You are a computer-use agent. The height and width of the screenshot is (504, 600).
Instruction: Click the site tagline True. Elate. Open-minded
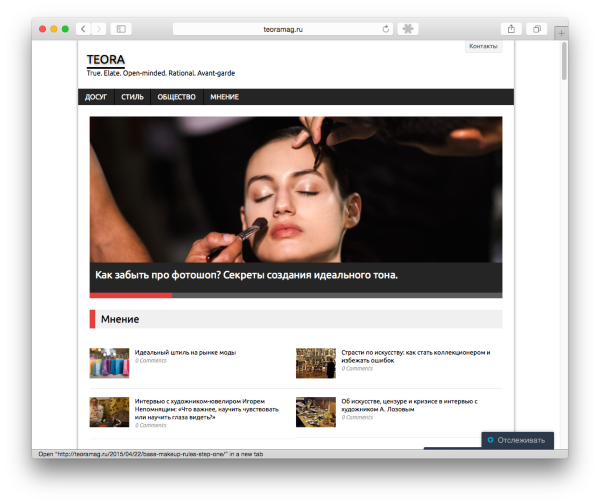point(161,73)
